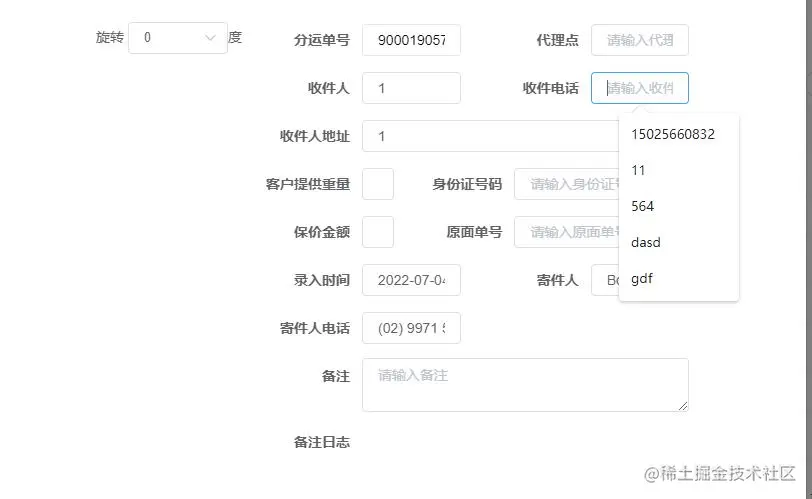Focus the 分运单号 input field
812x499 pixels.
(x=411, y=40)
